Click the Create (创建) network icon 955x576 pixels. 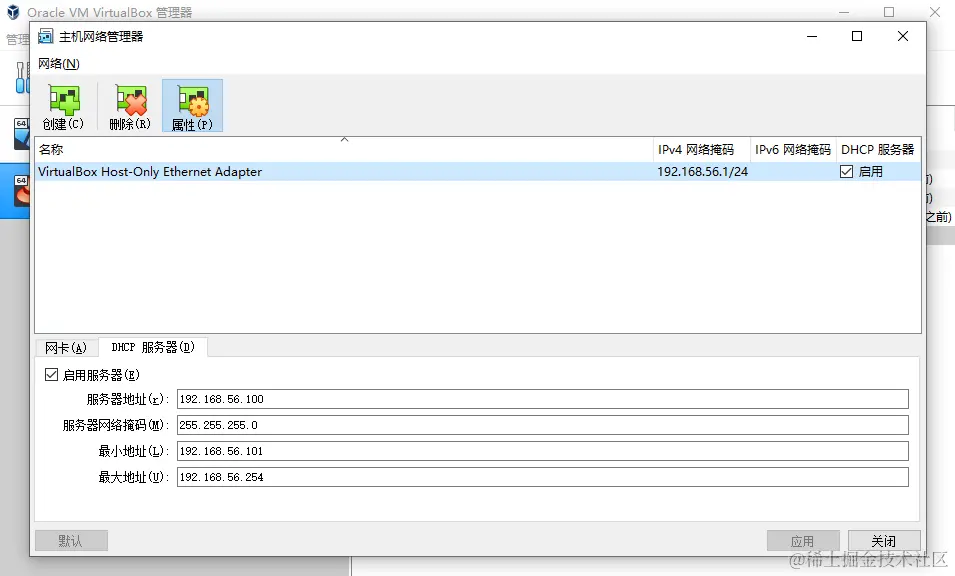click(x=63, y=107)
